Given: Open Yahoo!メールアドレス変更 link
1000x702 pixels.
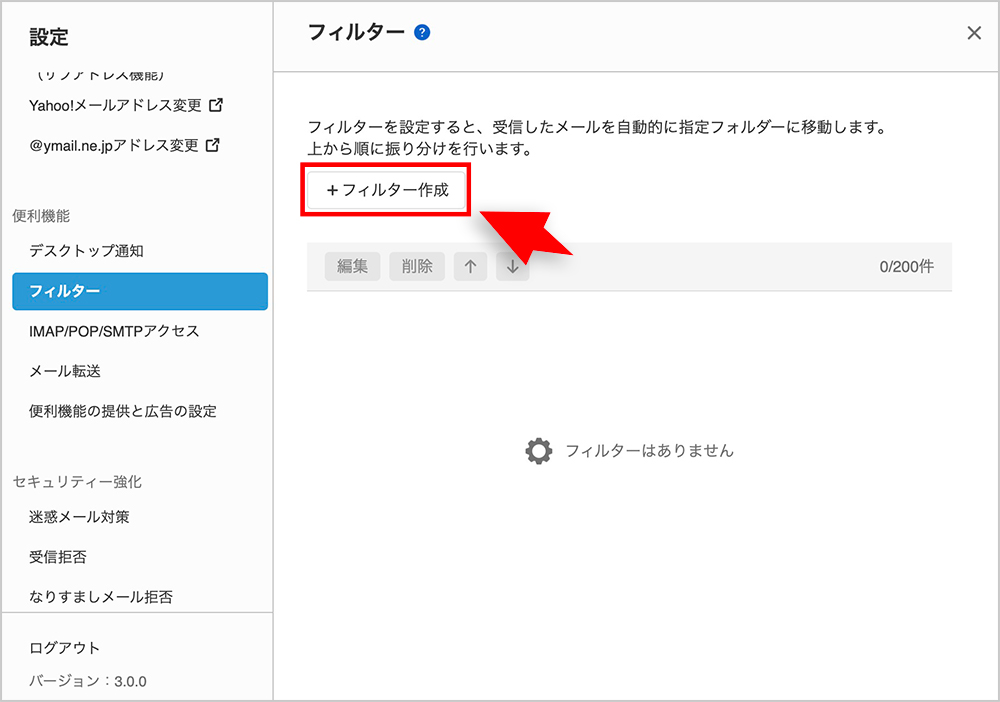Looking at the screenshot, I should click(115, 105).
